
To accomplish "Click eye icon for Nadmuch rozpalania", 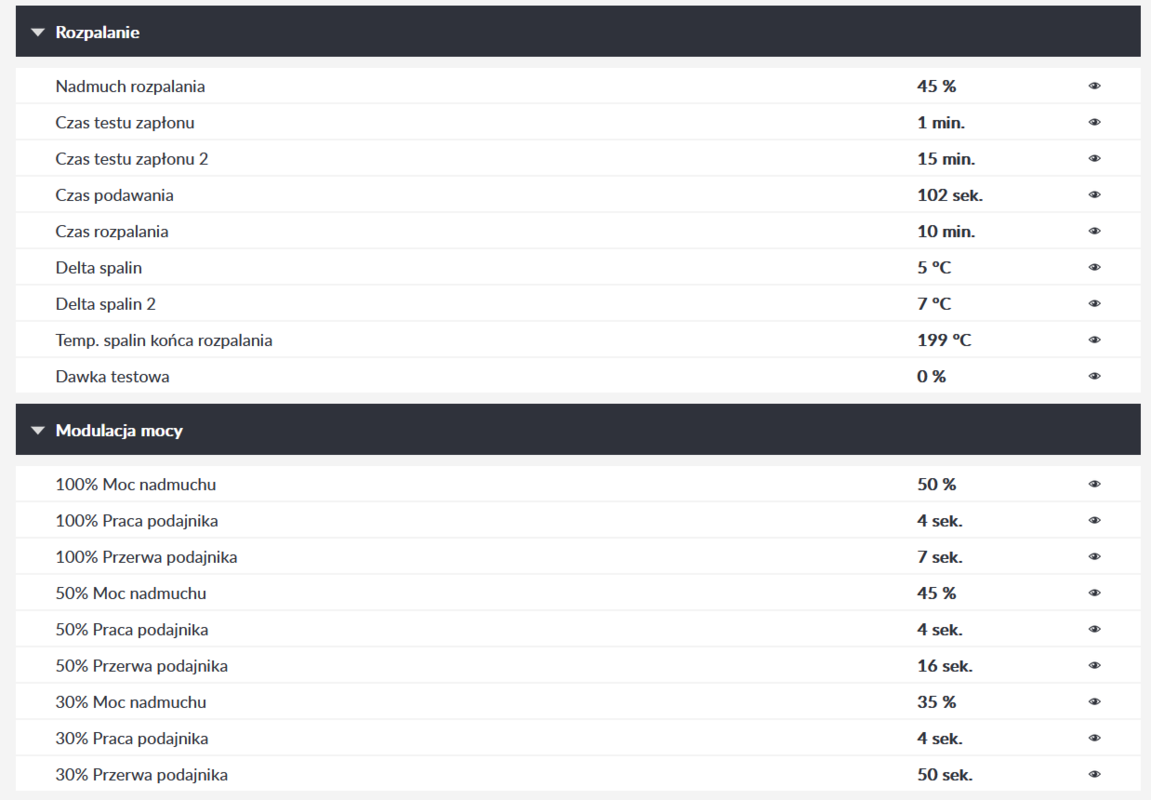I will click(x=1094, y=86).
